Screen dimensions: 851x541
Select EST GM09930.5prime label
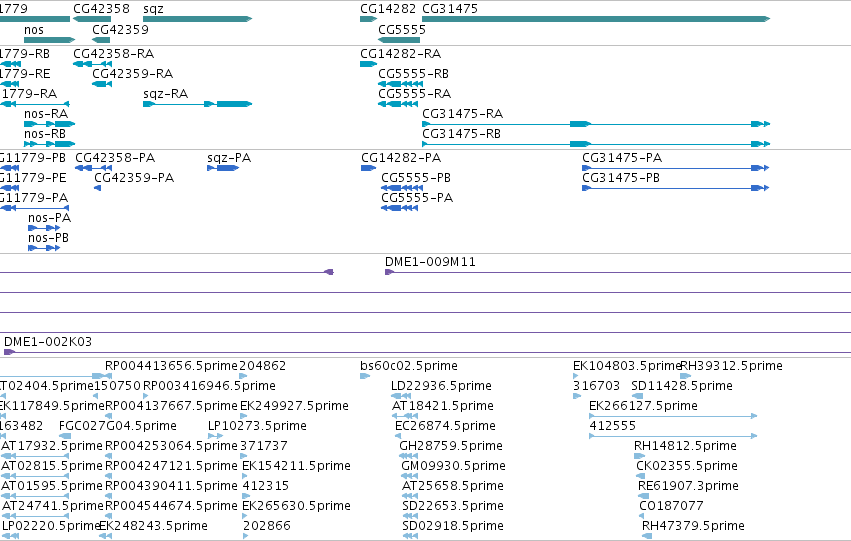click(x=454, y=466)
